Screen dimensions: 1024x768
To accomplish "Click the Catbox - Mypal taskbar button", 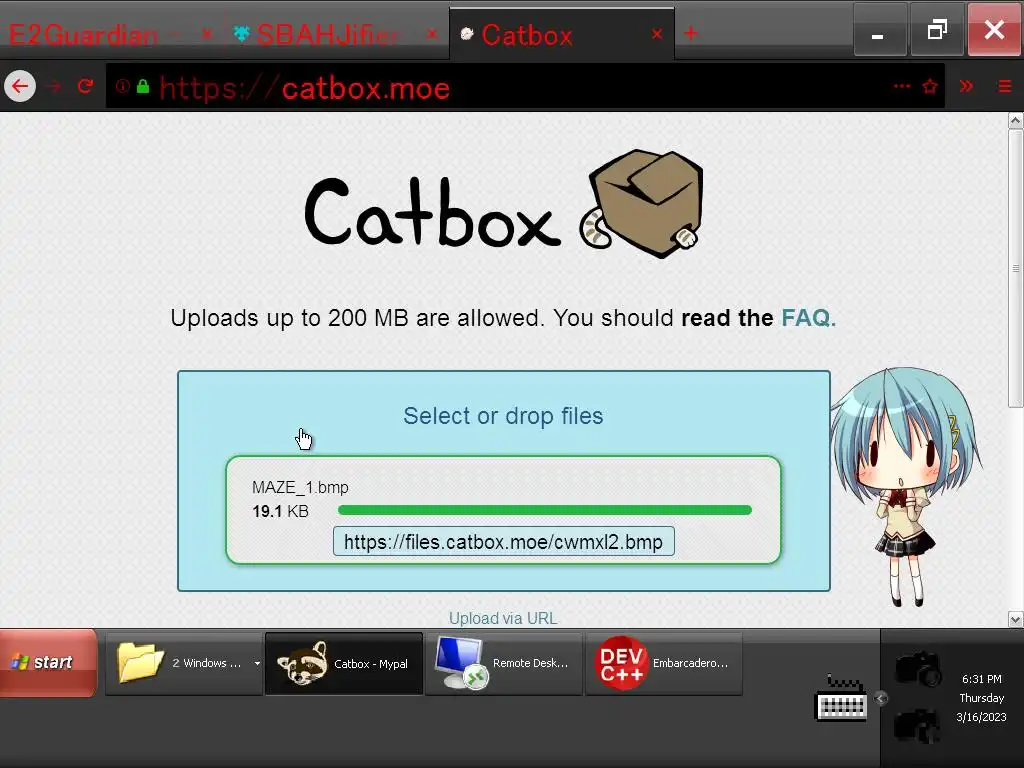I will point(344,664).
